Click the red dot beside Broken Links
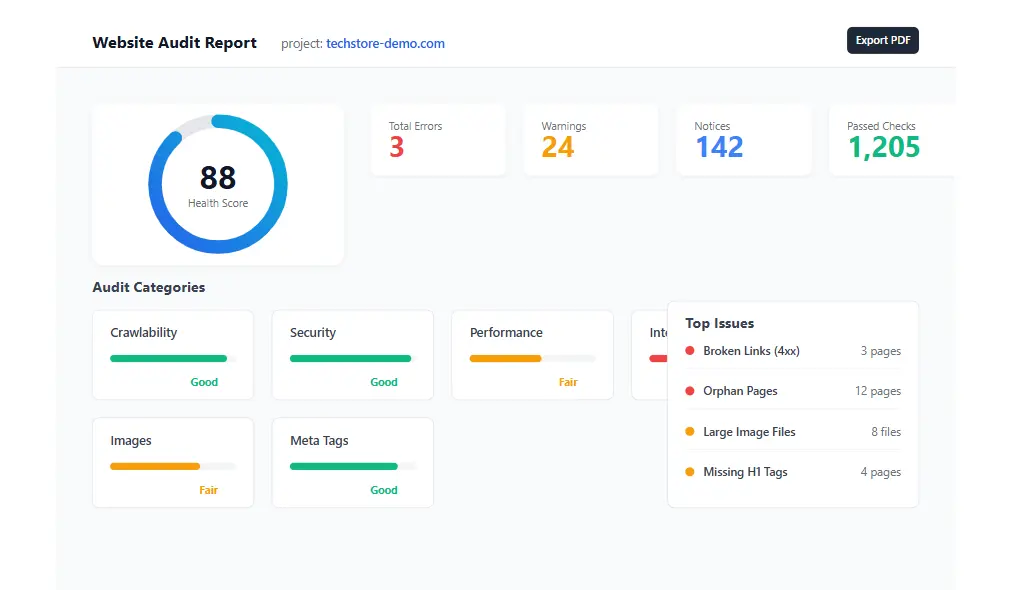This screenshot has height=590, width=1012. [x=690, y=351]
